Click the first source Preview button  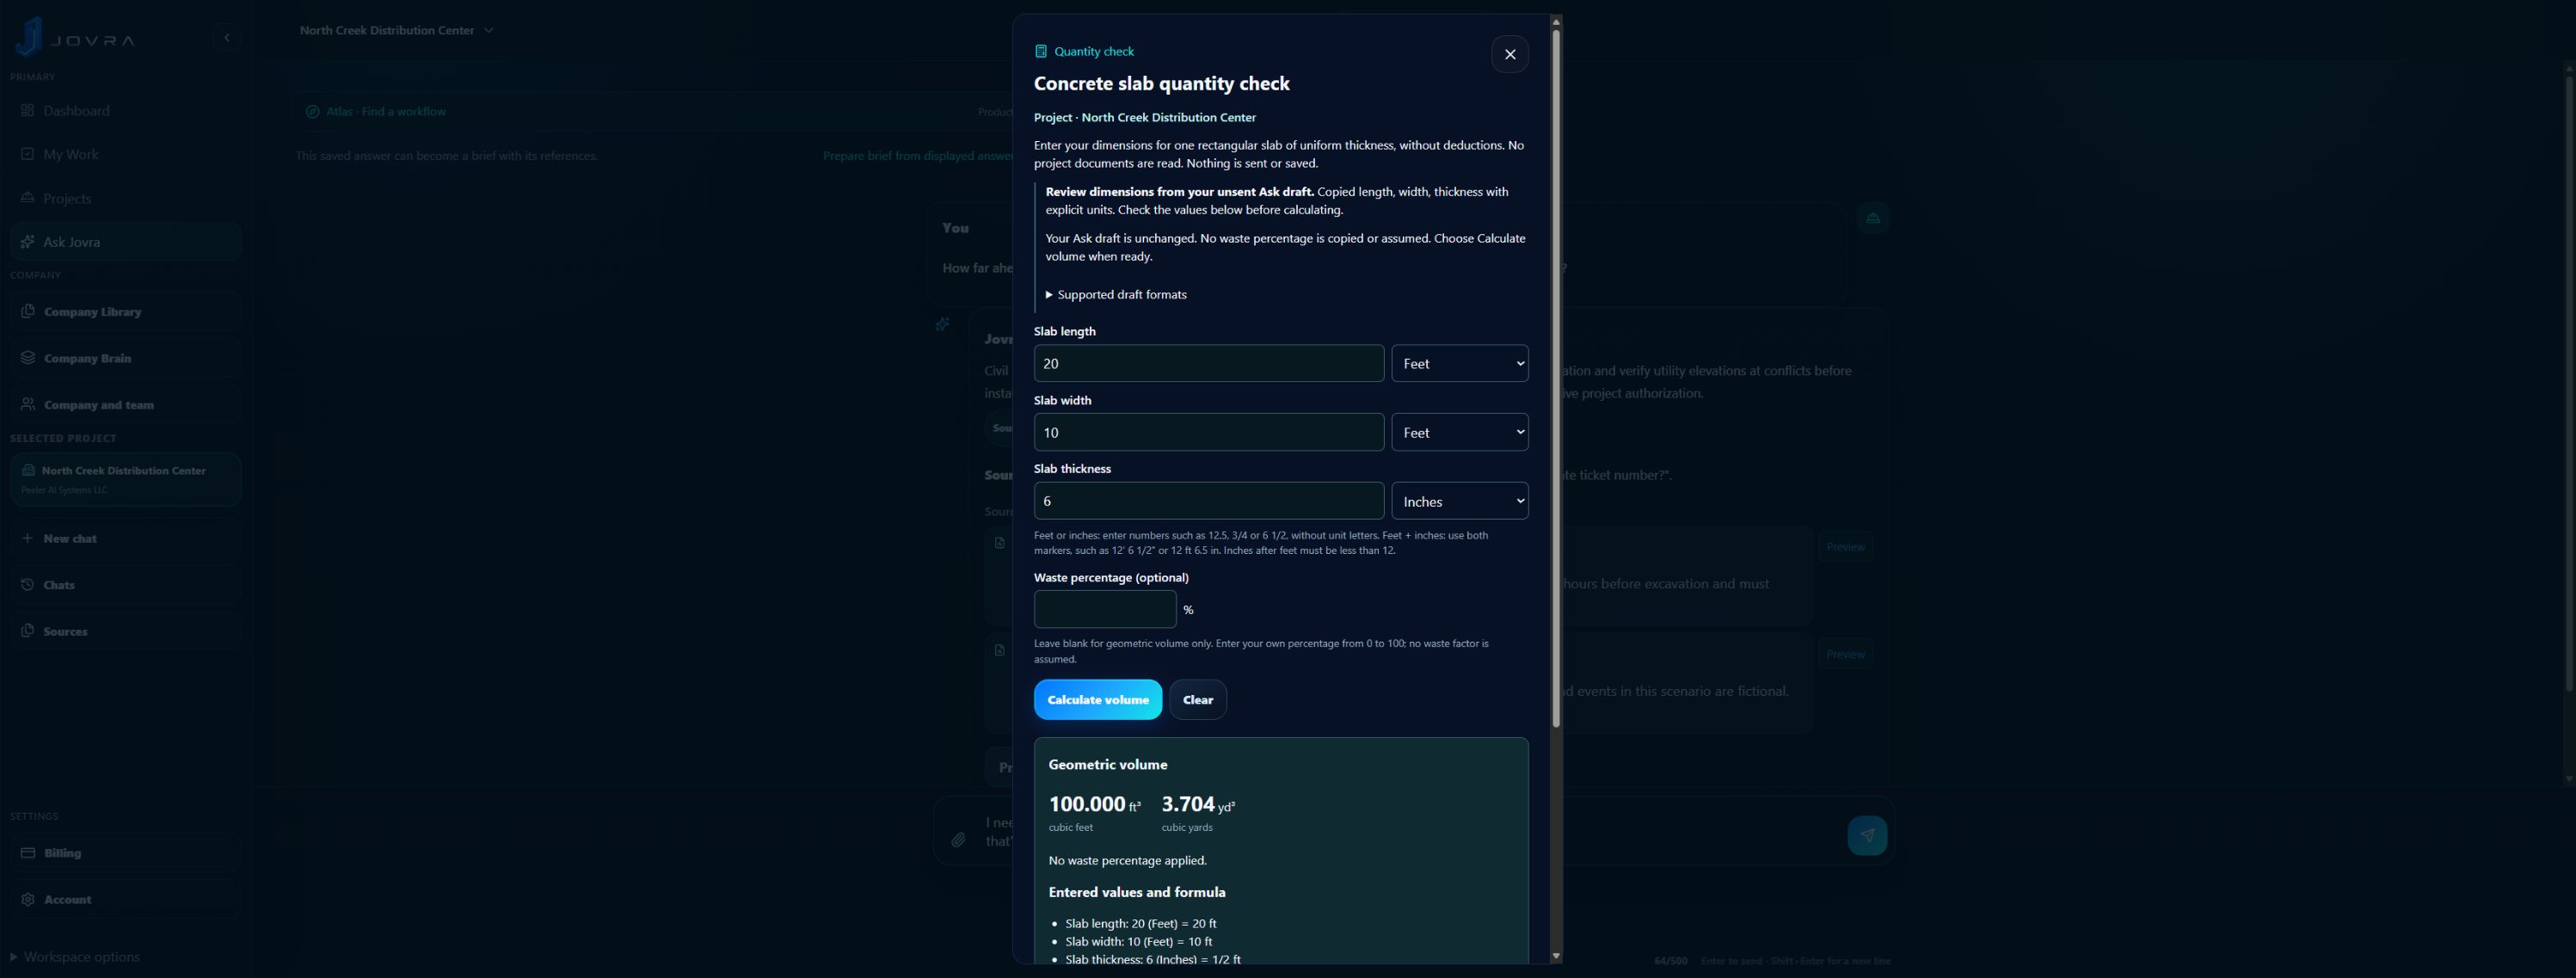[x=1845, y=547]
